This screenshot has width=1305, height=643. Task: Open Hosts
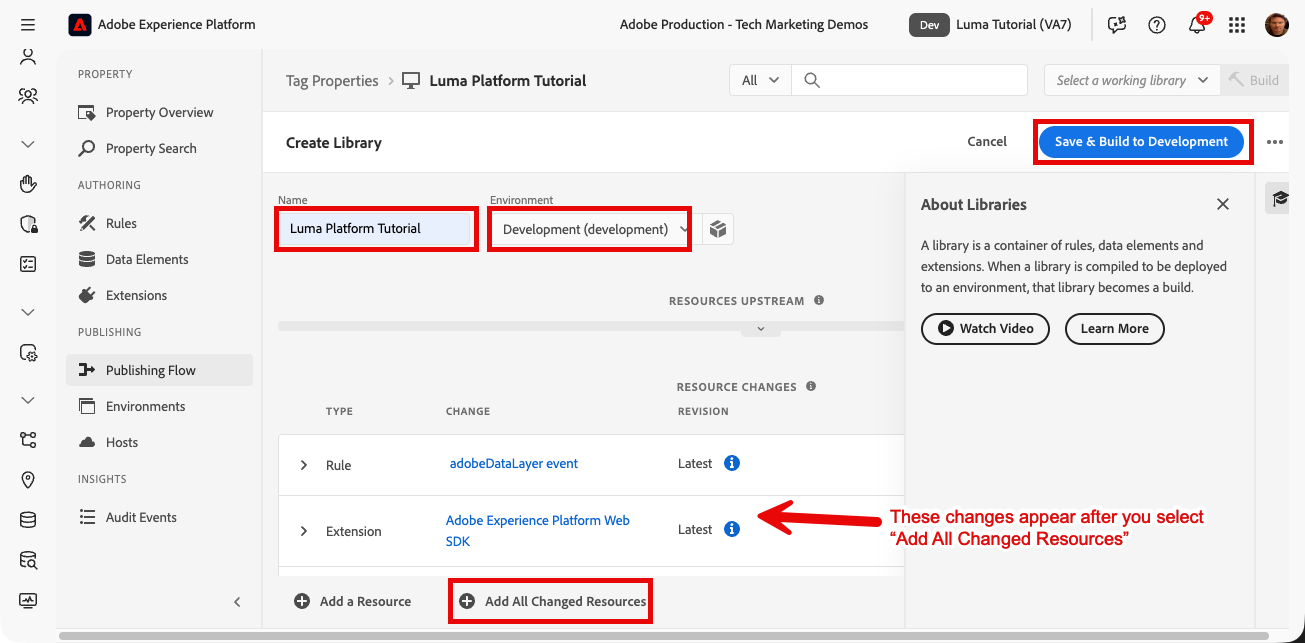coord(160,442)
